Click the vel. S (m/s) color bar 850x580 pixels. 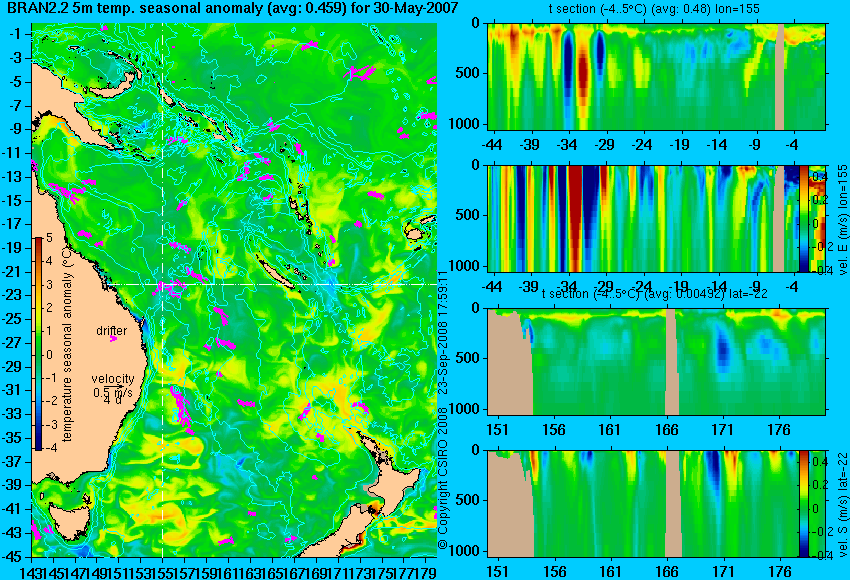pyautogui.click(x=804, y=504)
